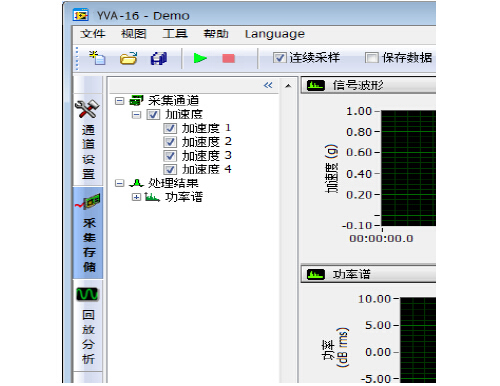Open the Language menu
The height and width of the screenshot is (386, 500).
(275, 34)
